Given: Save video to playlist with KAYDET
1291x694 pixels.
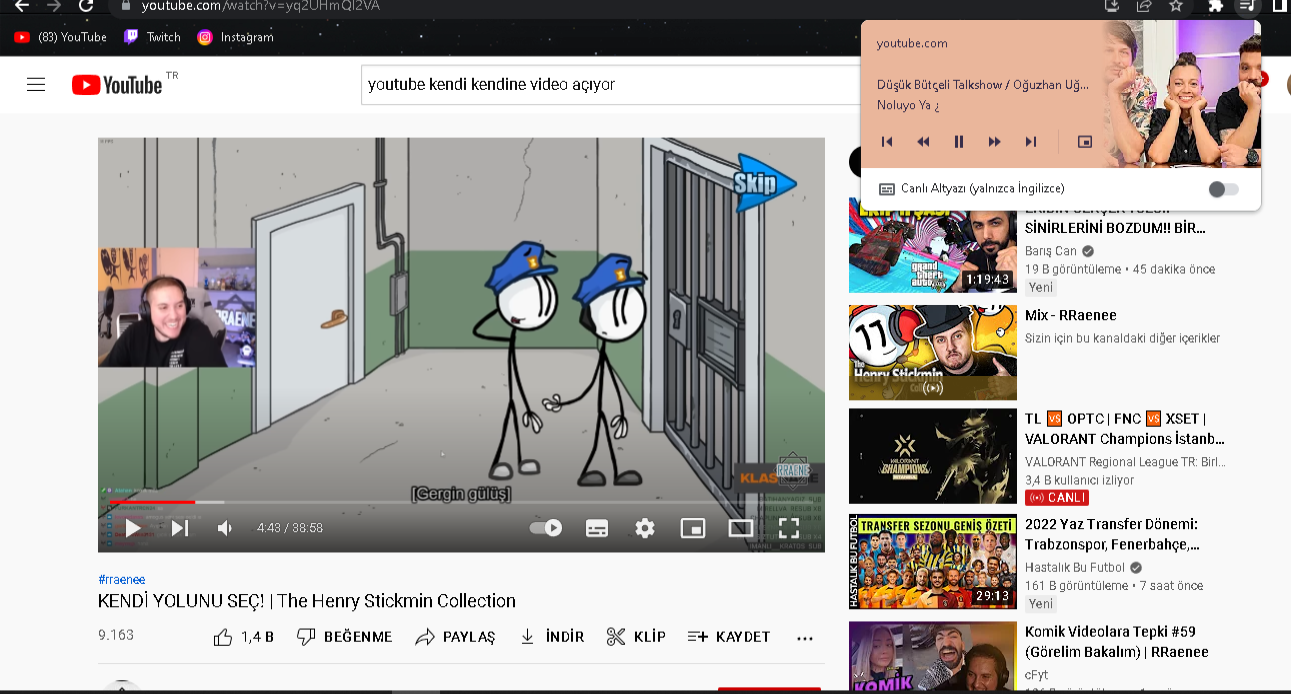Looking at the screenshot, I should click(x=729, y=637).
